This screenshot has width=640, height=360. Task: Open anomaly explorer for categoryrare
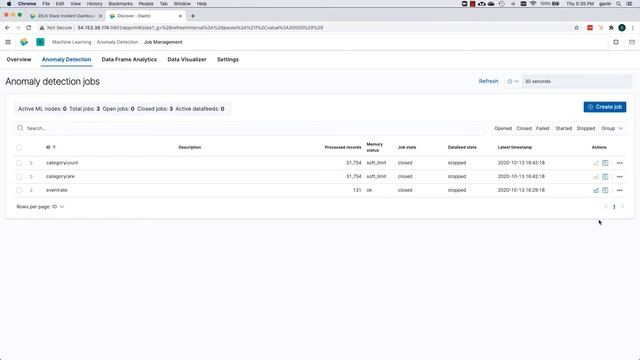tap(605, 177)
